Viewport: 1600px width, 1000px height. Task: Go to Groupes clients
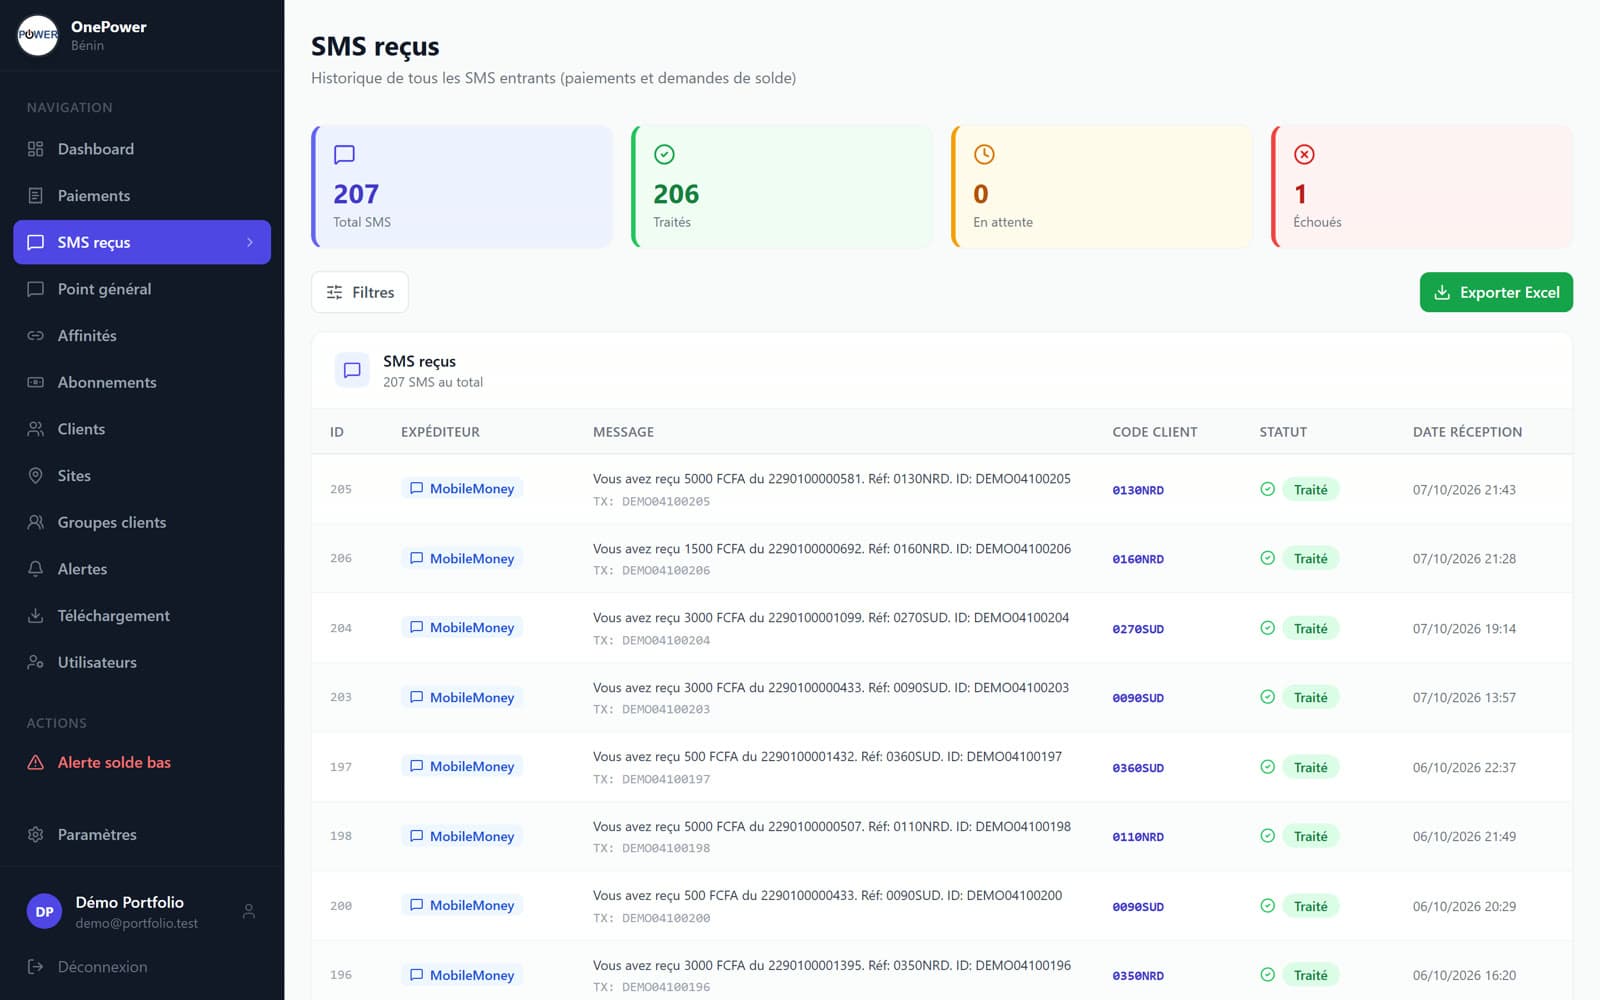(x=142, y=522)
